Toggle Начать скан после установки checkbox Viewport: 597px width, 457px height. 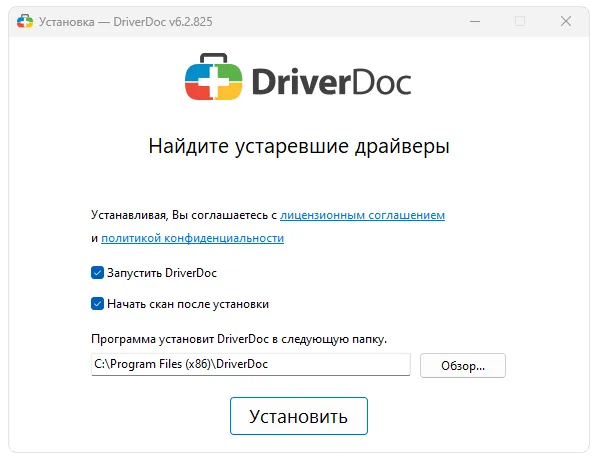pyautogui.click(x=97, y=304)
